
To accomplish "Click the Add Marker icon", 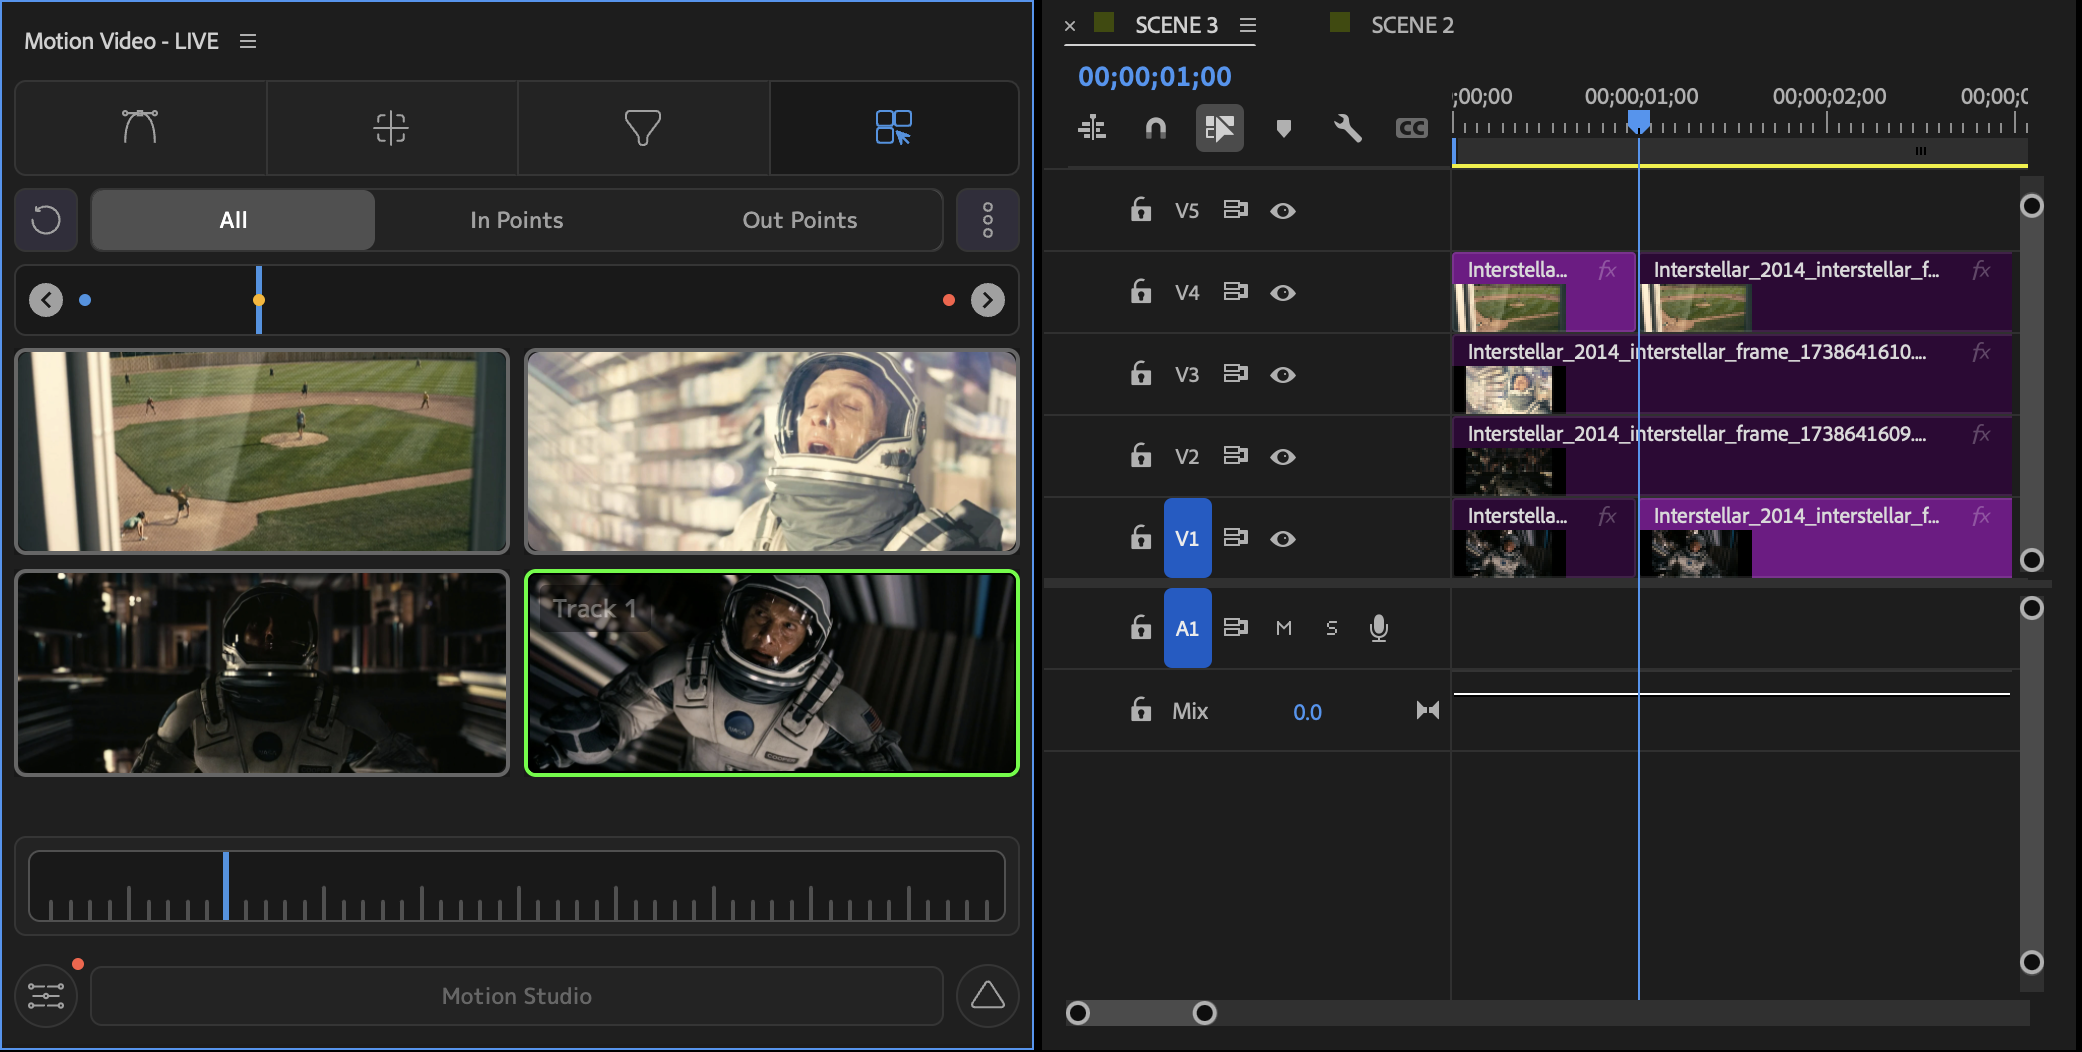I will pyautogui.click(x=1284, y=128).
